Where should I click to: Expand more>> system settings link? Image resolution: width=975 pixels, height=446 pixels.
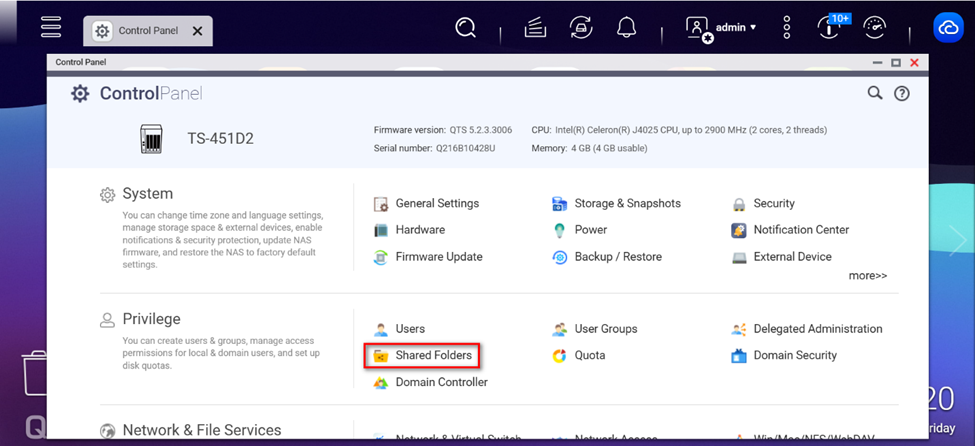pyautogui.click(x=867, y=275)
